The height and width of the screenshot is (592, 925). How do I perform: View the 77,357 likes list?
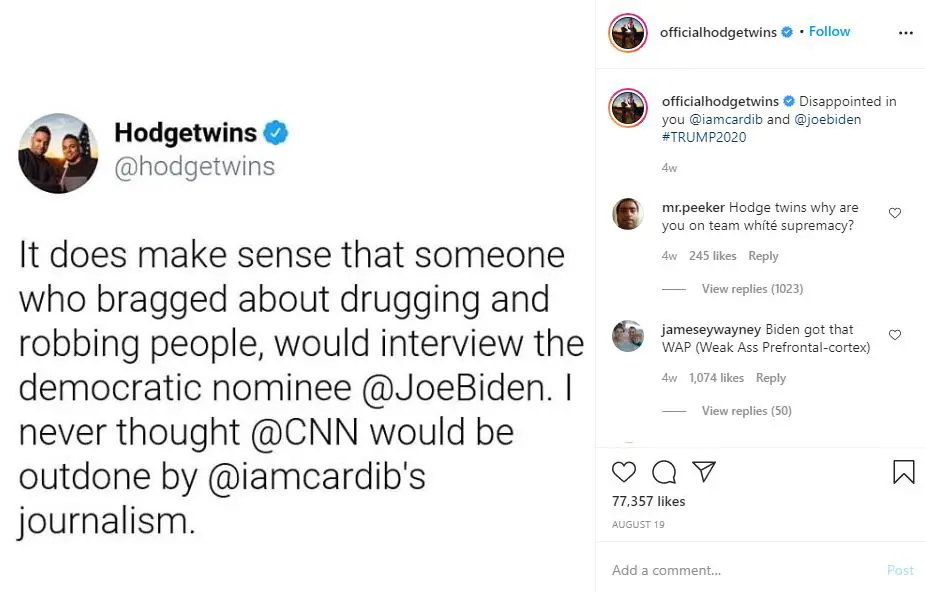coord(648,501)
